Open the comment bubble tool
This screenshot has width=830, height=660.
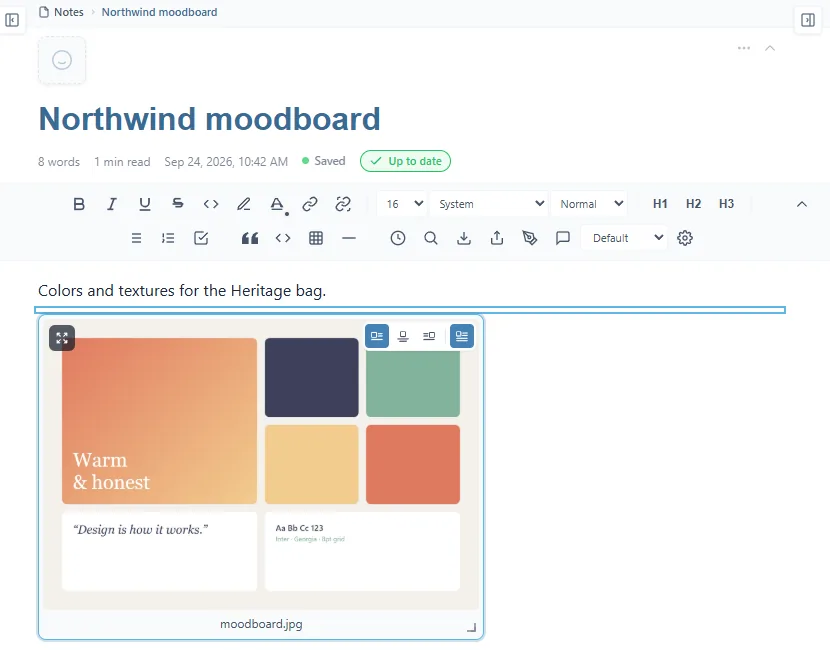pyautogui.click(x=563, y=238)
